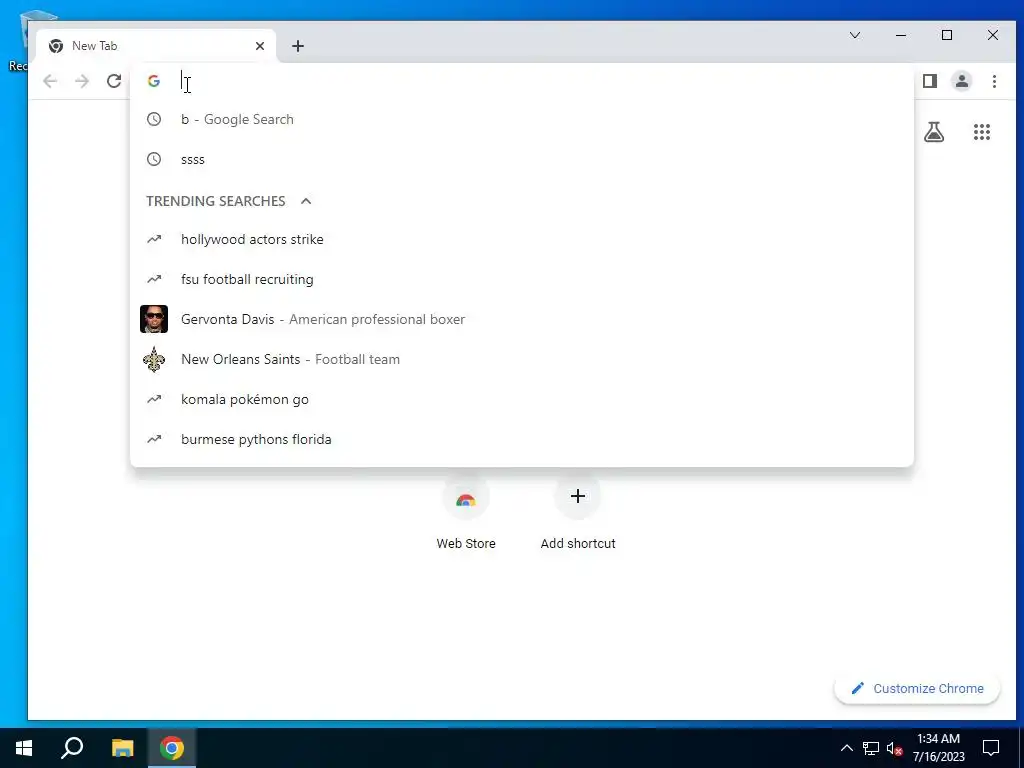Open the Web Store shortcut
Image resolution: width=1024 pixels, height=768 pixels.
[x=466, y=513]
